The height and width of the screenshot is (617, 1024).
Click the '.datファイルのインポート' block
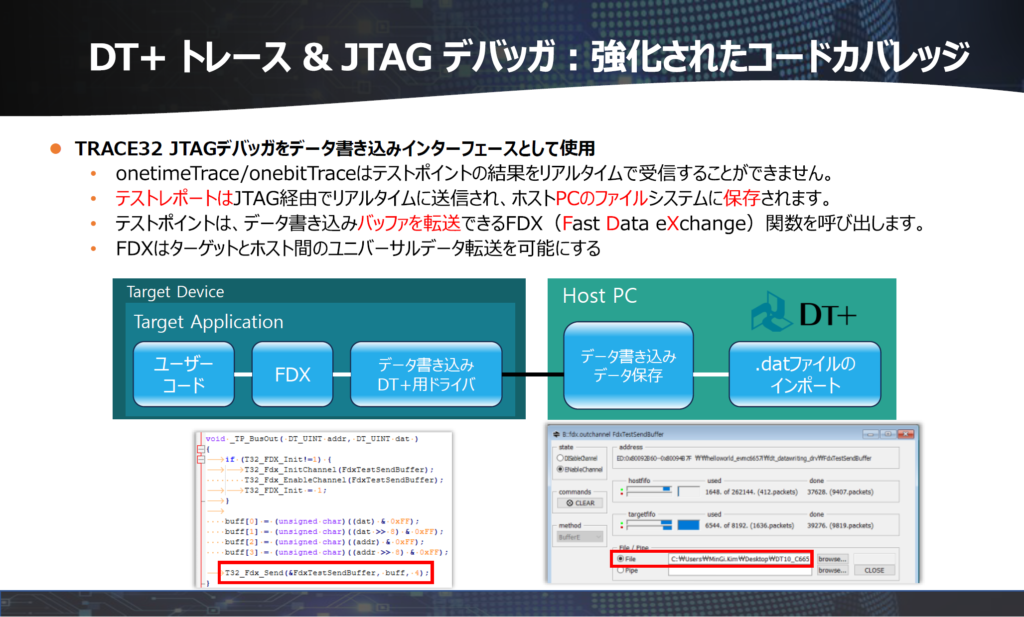[x=805, y=374]
